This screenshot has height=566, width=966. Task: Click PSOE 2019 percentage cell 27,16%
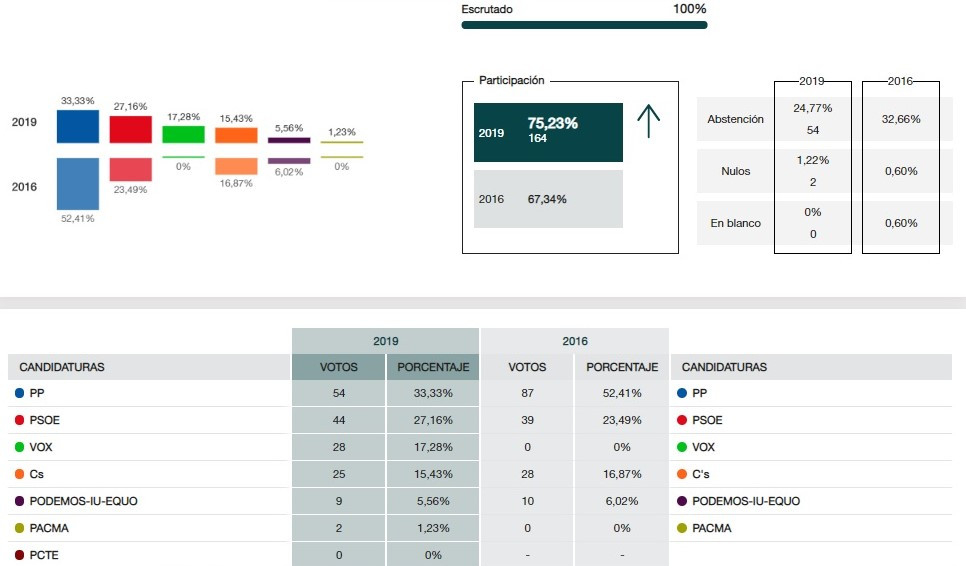pyautogui.click(x=433, y=420)
